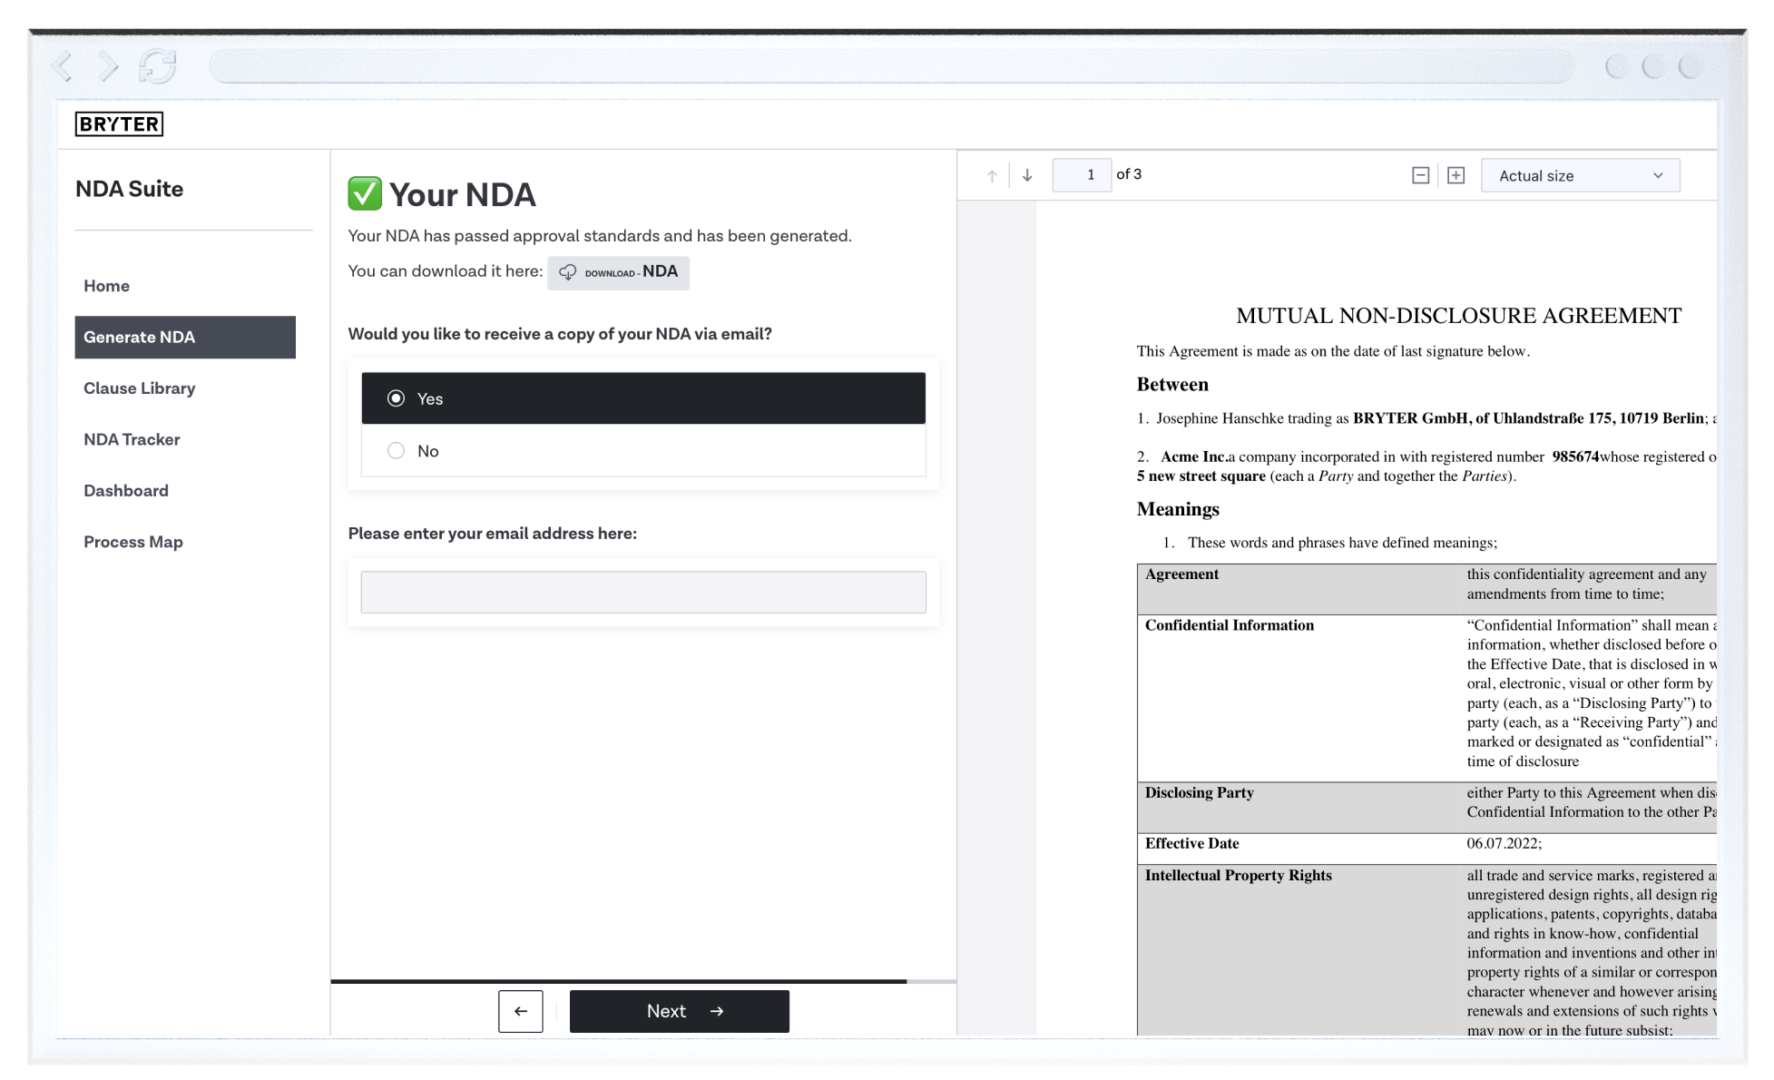The width and height of the screenshot is (1774, 1080).
Task: Go to previous PDF page arrow
Action: [992, 175]
